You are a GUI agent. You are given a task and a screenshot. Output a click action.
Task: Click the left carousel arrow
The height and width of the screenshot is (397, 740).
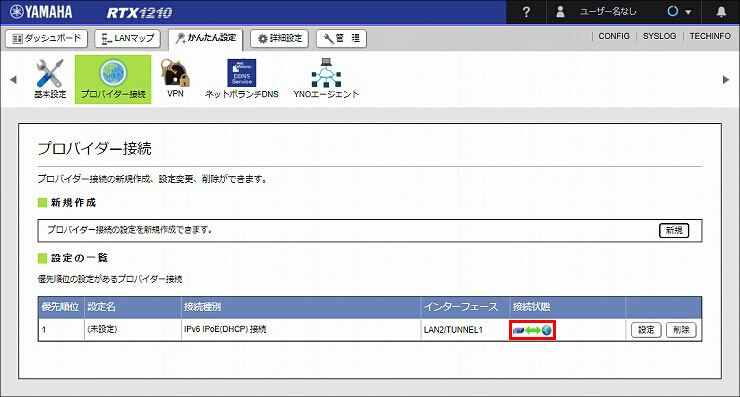point(13,80)
